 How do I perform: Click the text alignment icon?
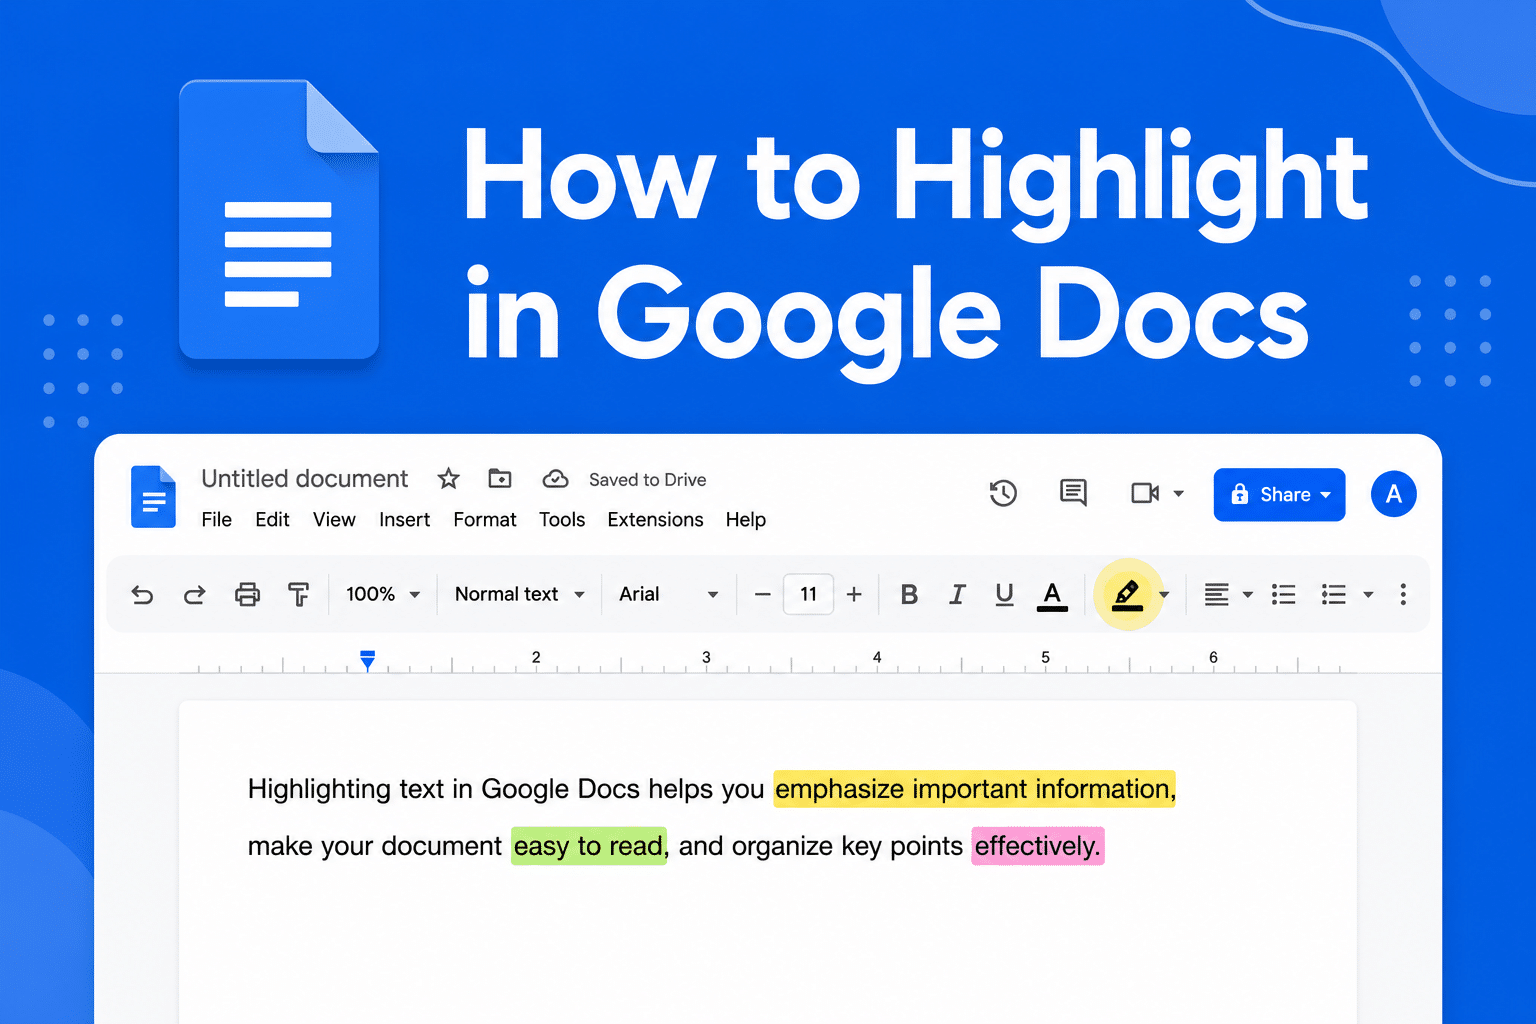pos(1217,595)
